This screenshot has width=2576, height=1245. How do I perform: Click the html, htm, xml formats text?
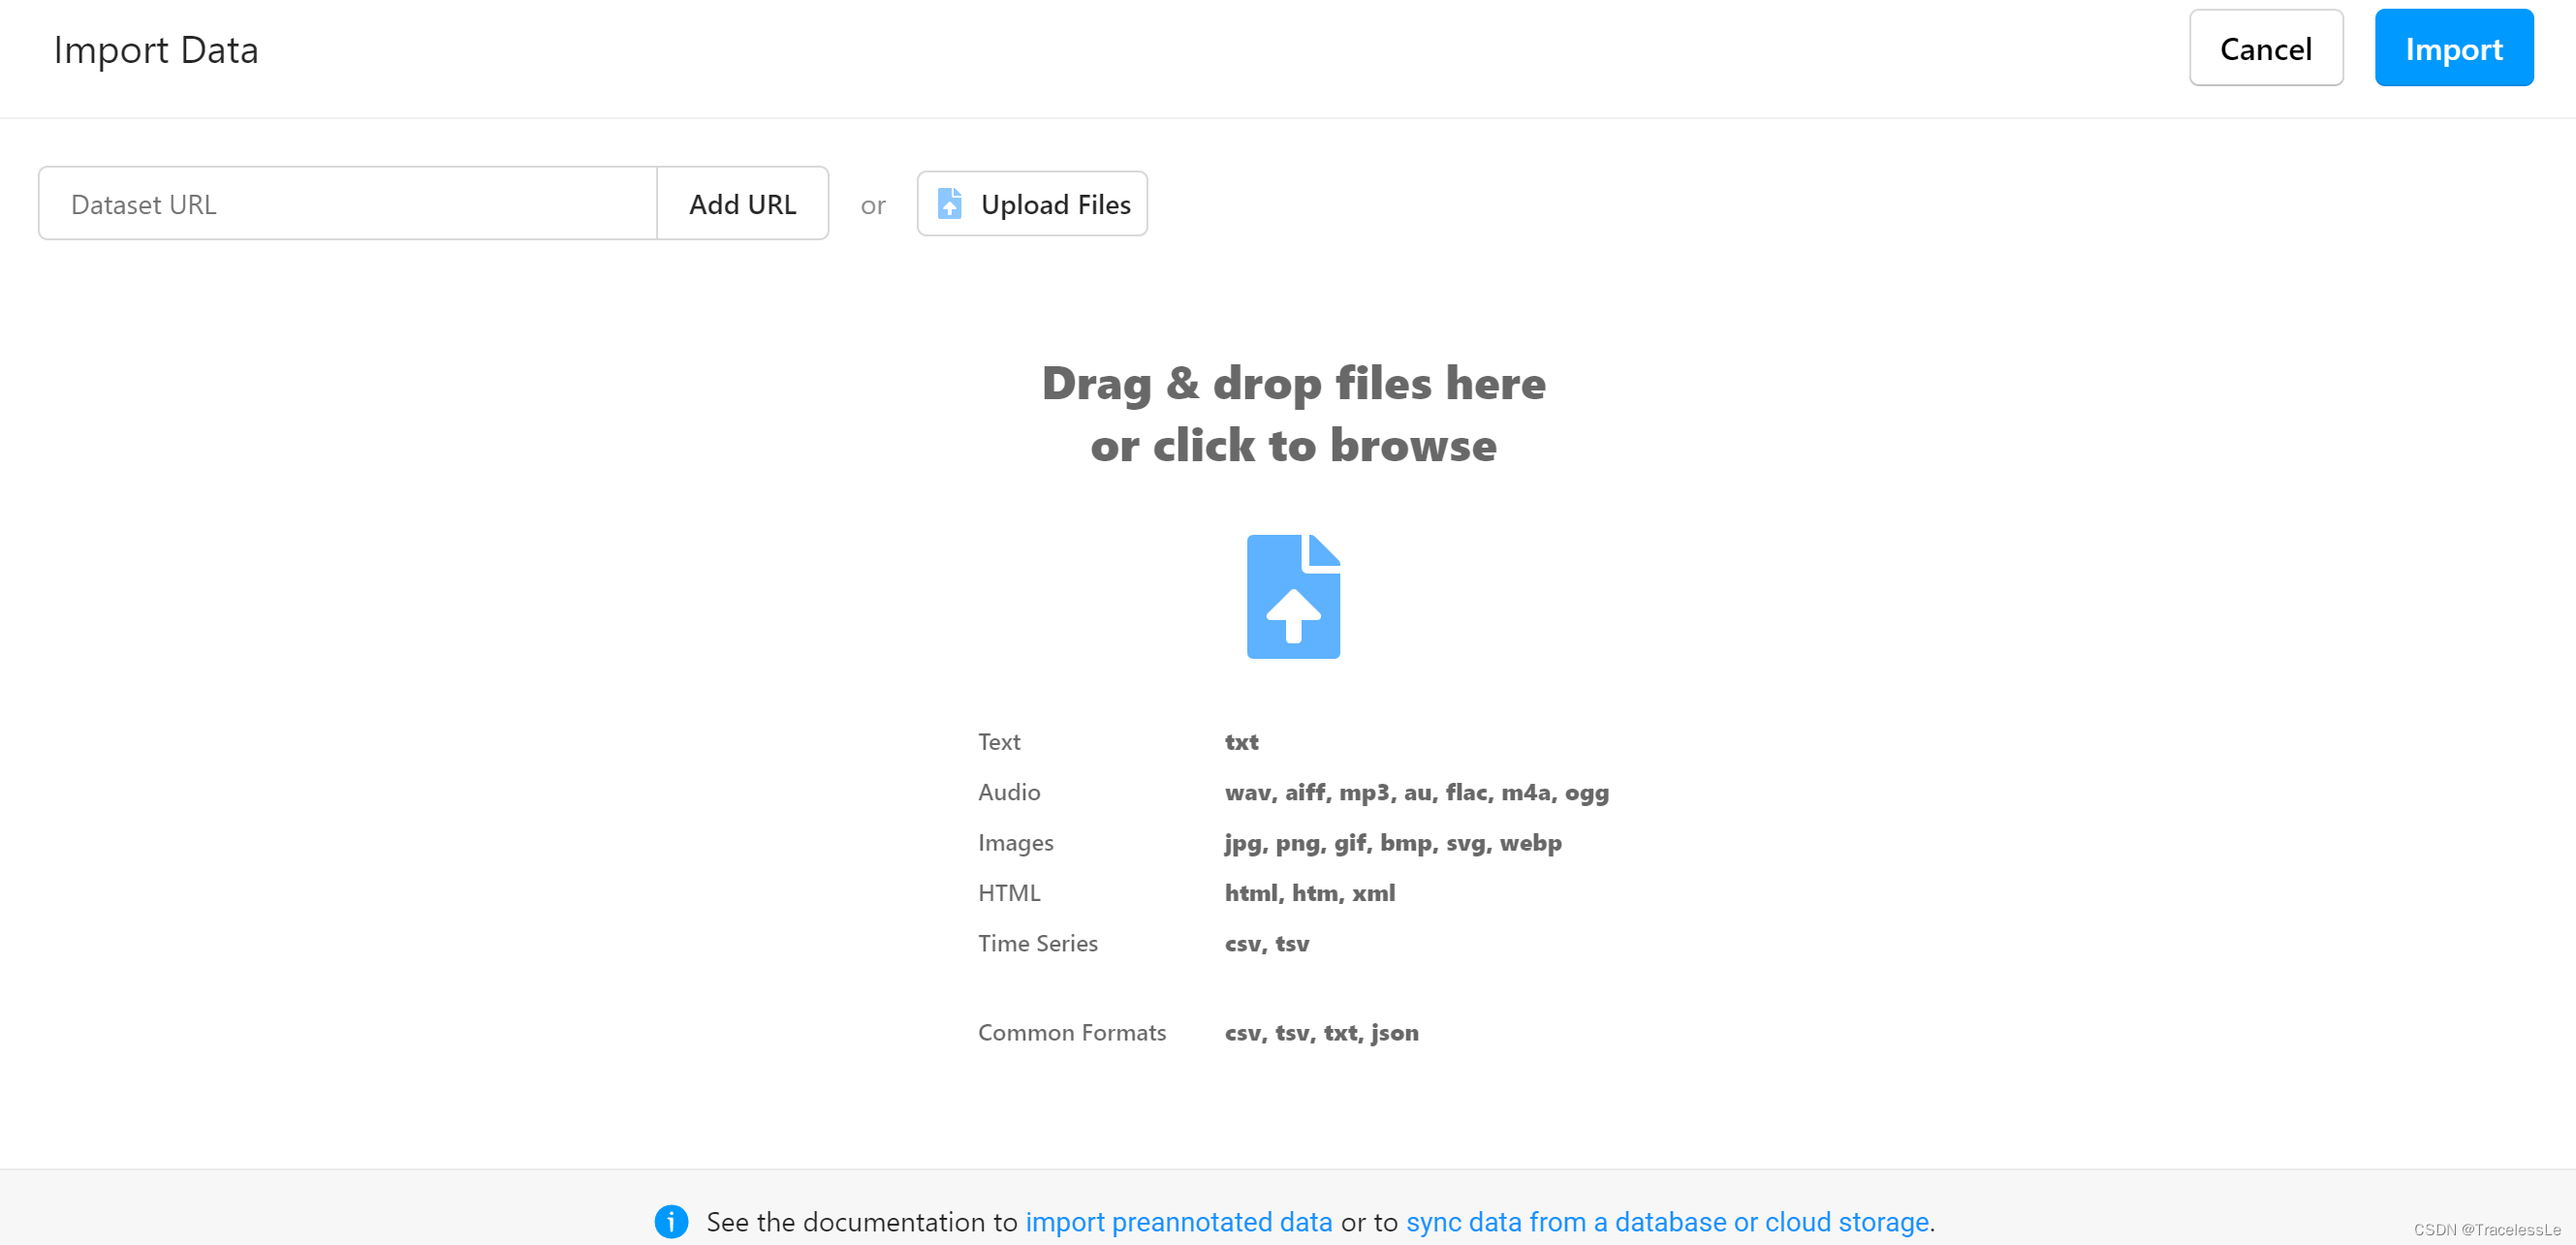[1309, 893]
